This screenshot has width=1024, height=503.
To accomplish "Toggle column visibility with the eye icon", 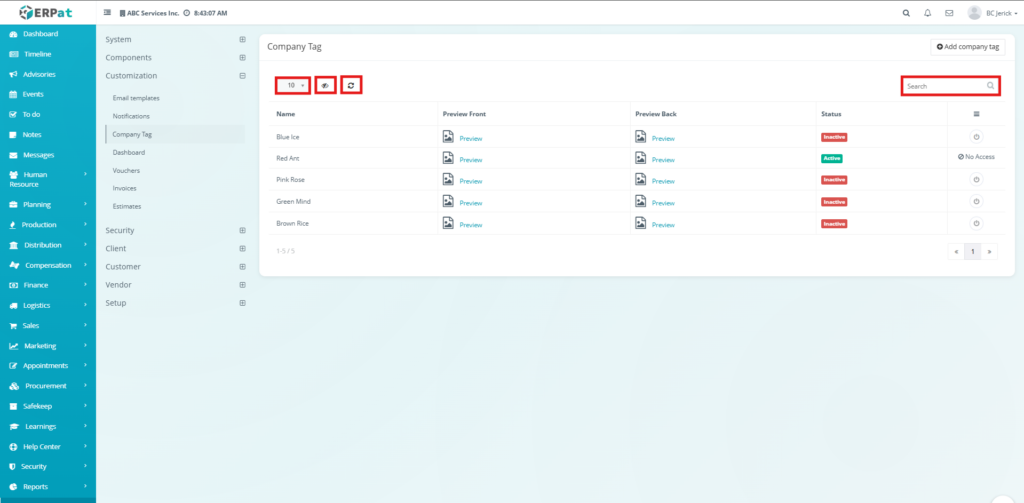I will coord(324,86).
